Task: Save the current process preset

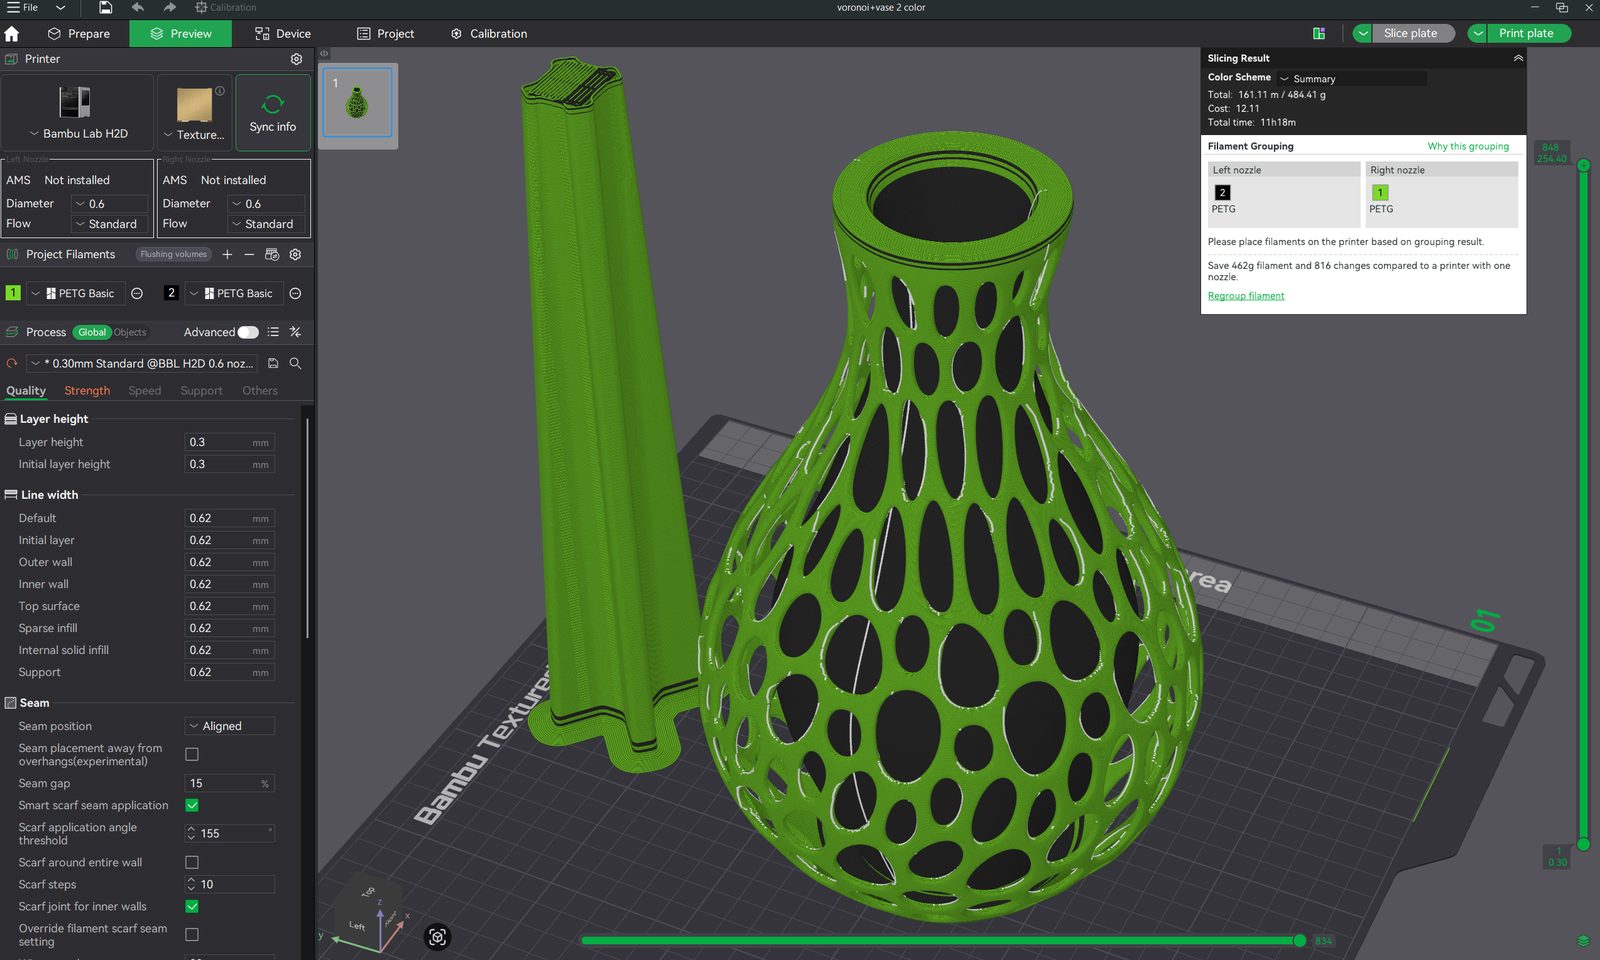Action: pos(273,363)
